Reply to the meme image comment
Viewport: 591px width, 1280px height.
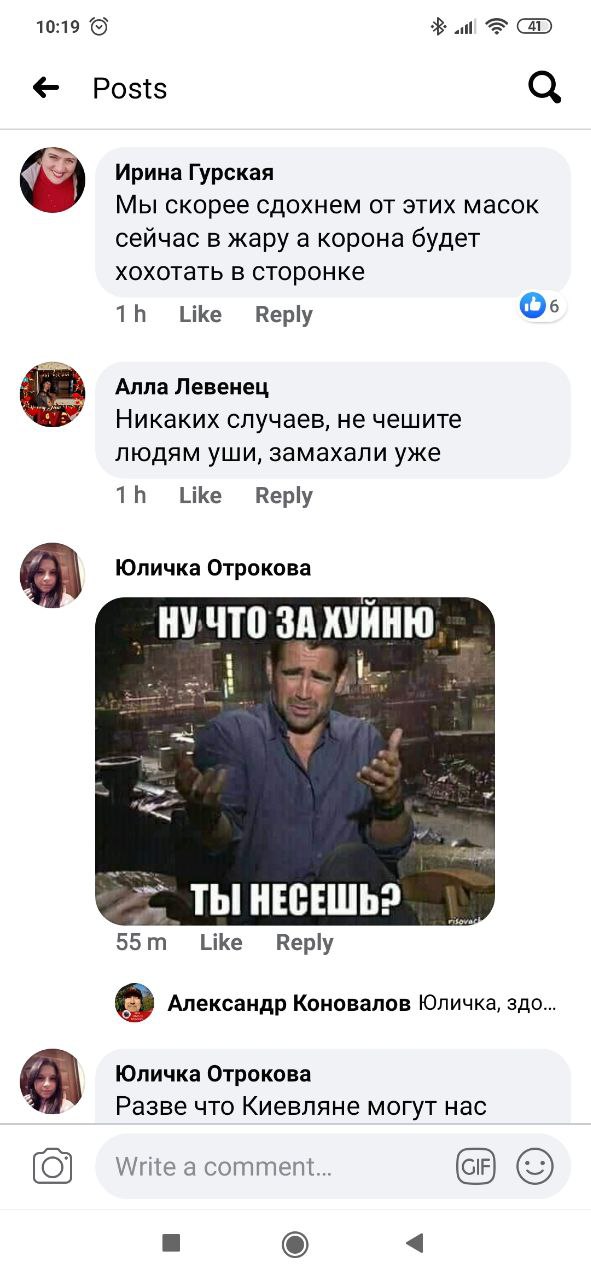tap(305, 942)
